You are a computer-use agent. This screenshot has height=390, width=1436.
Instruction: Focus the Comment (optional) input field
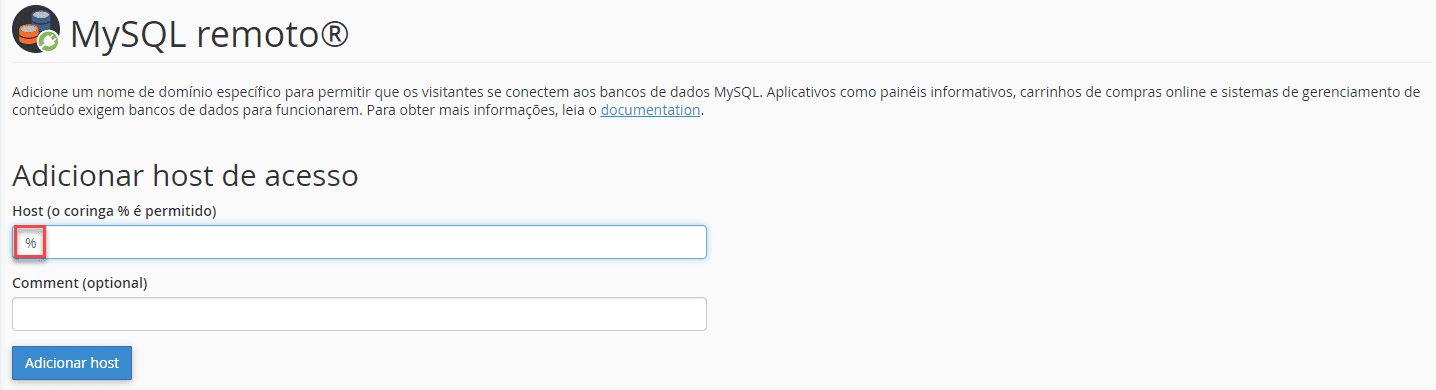pyautogui.click(x=359, y=314)
